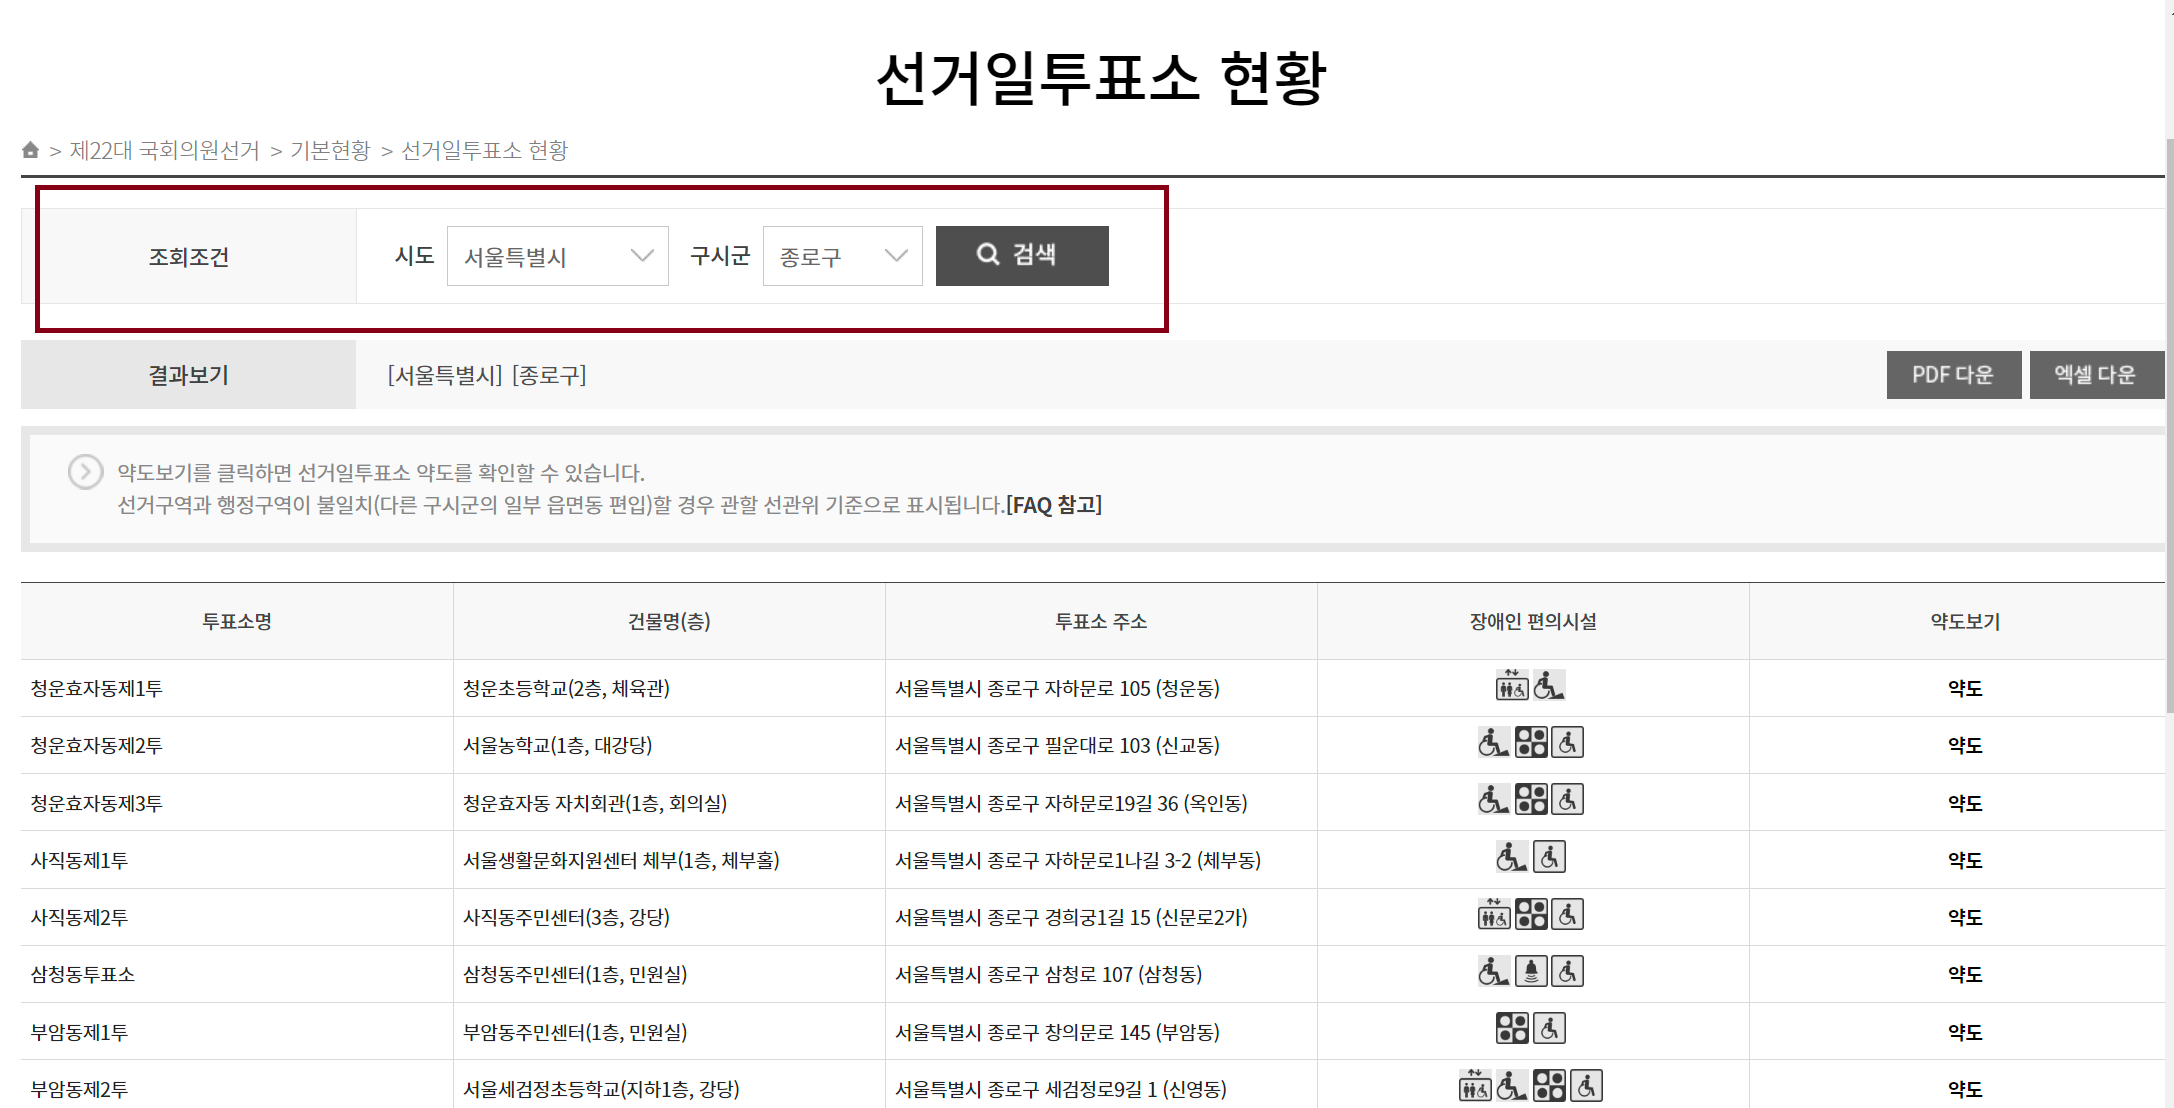Click wheelchair ramp icon in 사직동제1투 row

(1512, 857)
